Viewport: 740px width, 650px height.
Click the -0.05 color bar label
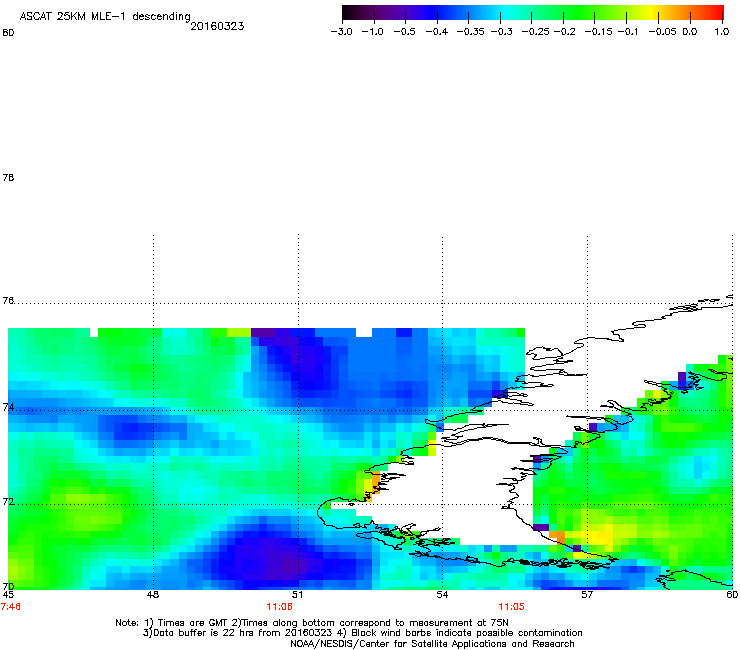(662, 32)
